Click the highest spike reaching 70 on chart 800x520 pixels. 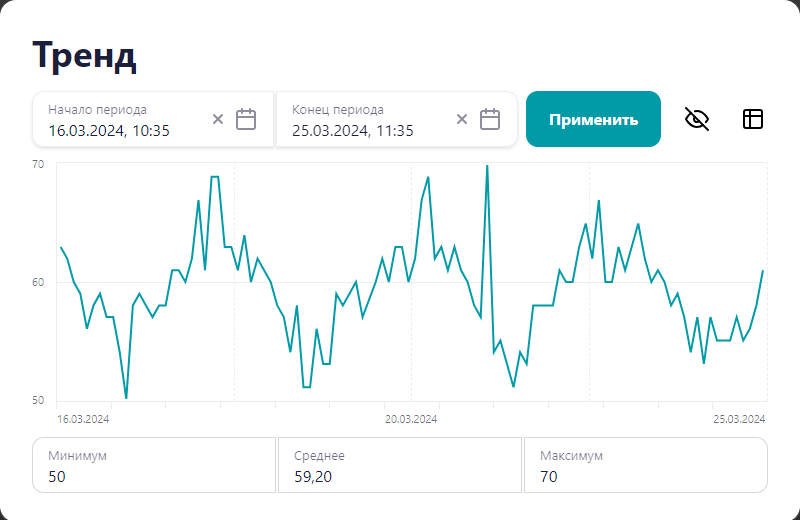tap(487, 165)
